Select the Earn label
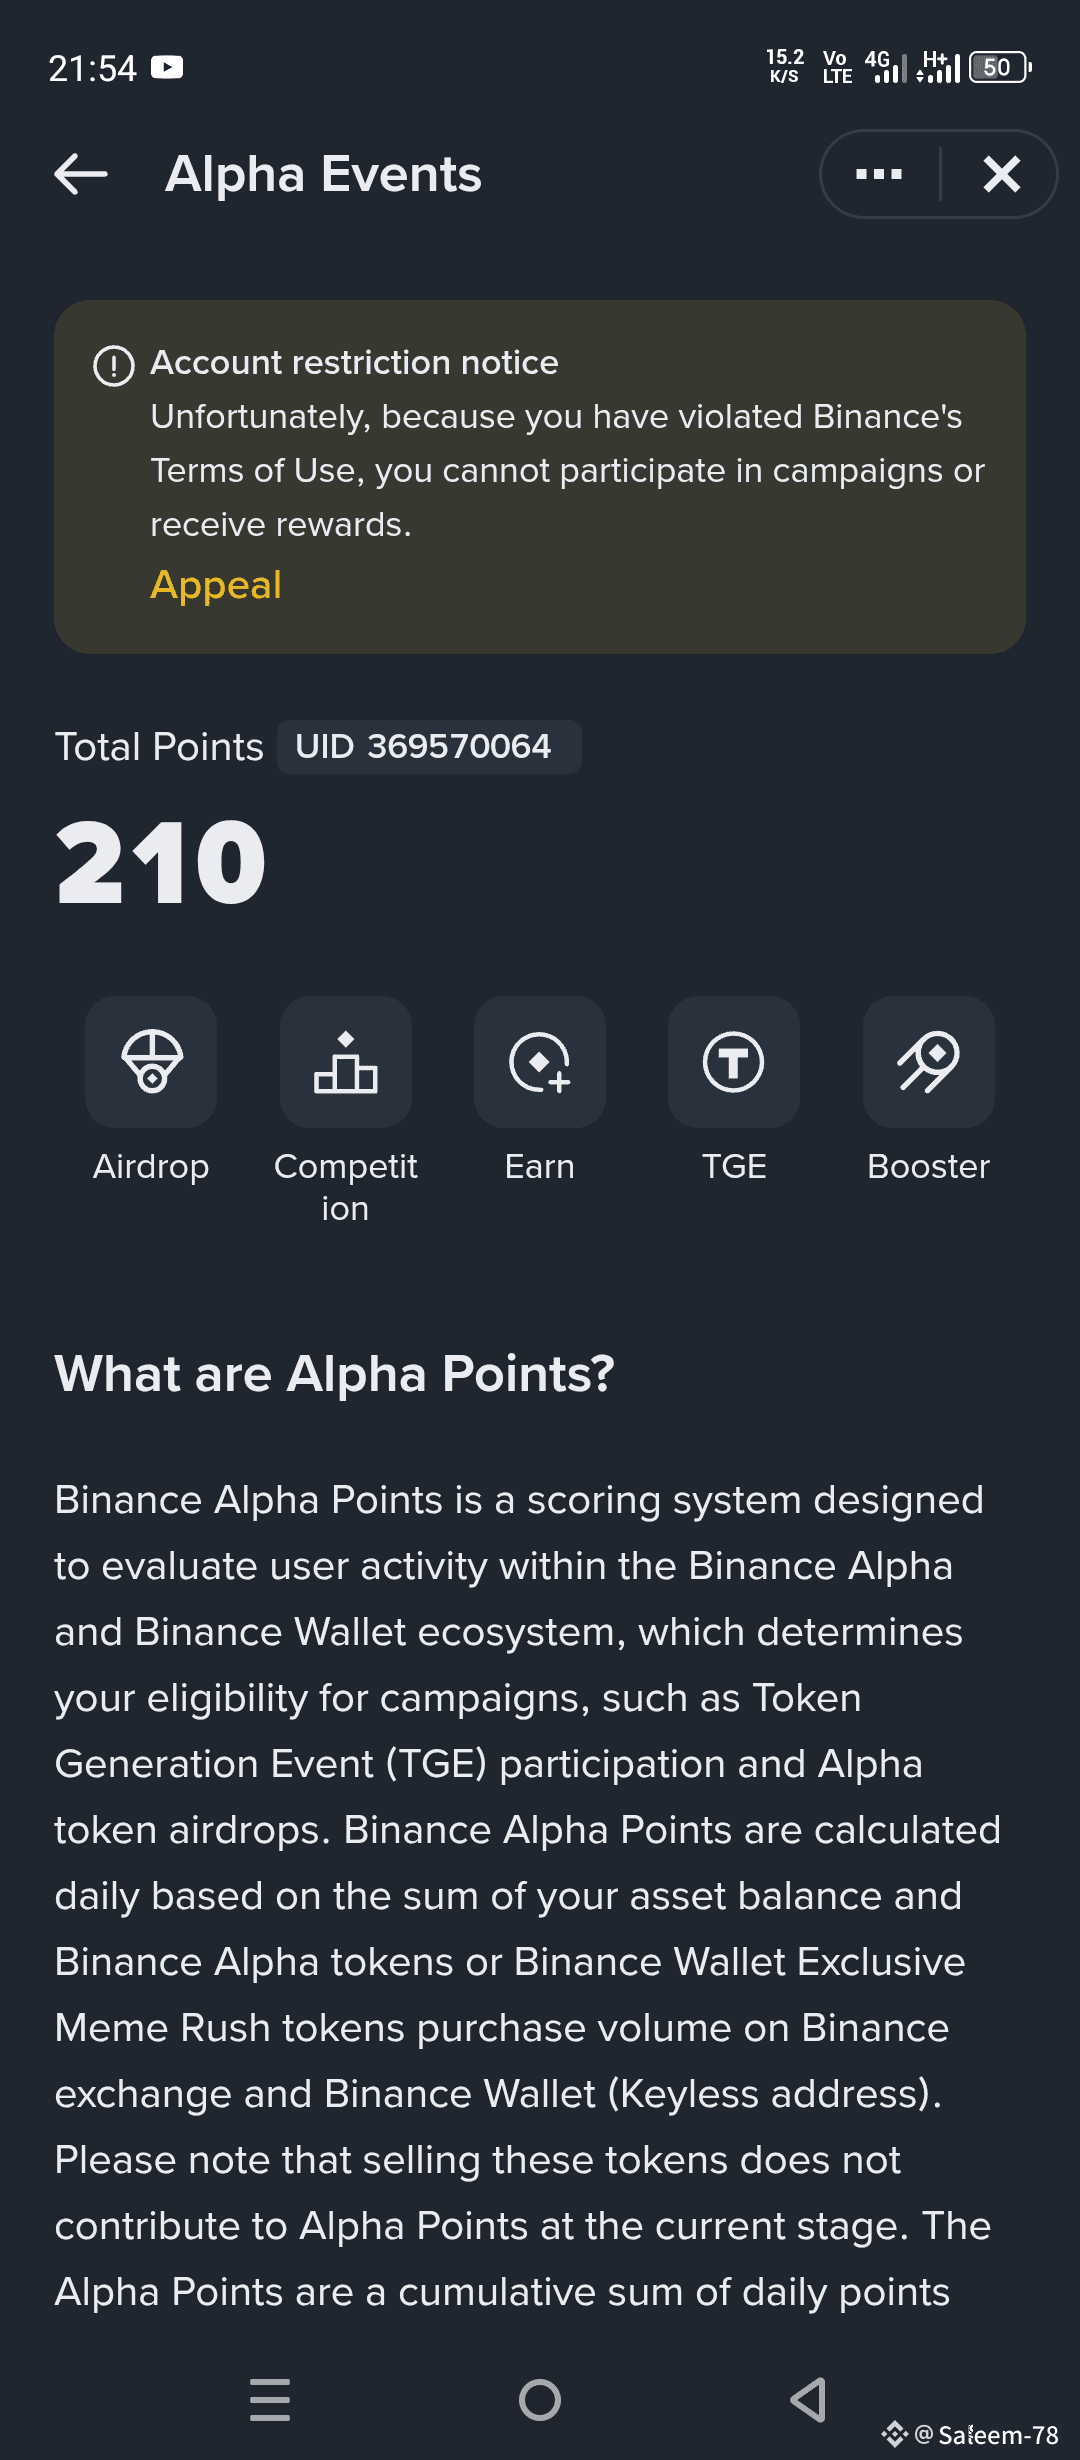Viewport: 1080px width, 2460px height. [540, 1166]
